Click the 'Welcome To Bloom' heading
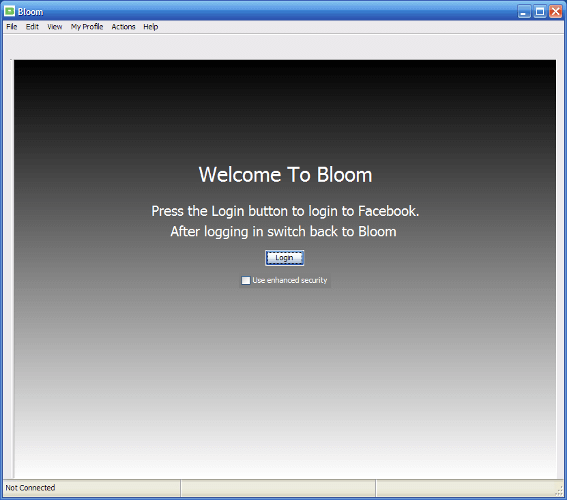Viewport: 567px width, 500px height. pos(285,175)
